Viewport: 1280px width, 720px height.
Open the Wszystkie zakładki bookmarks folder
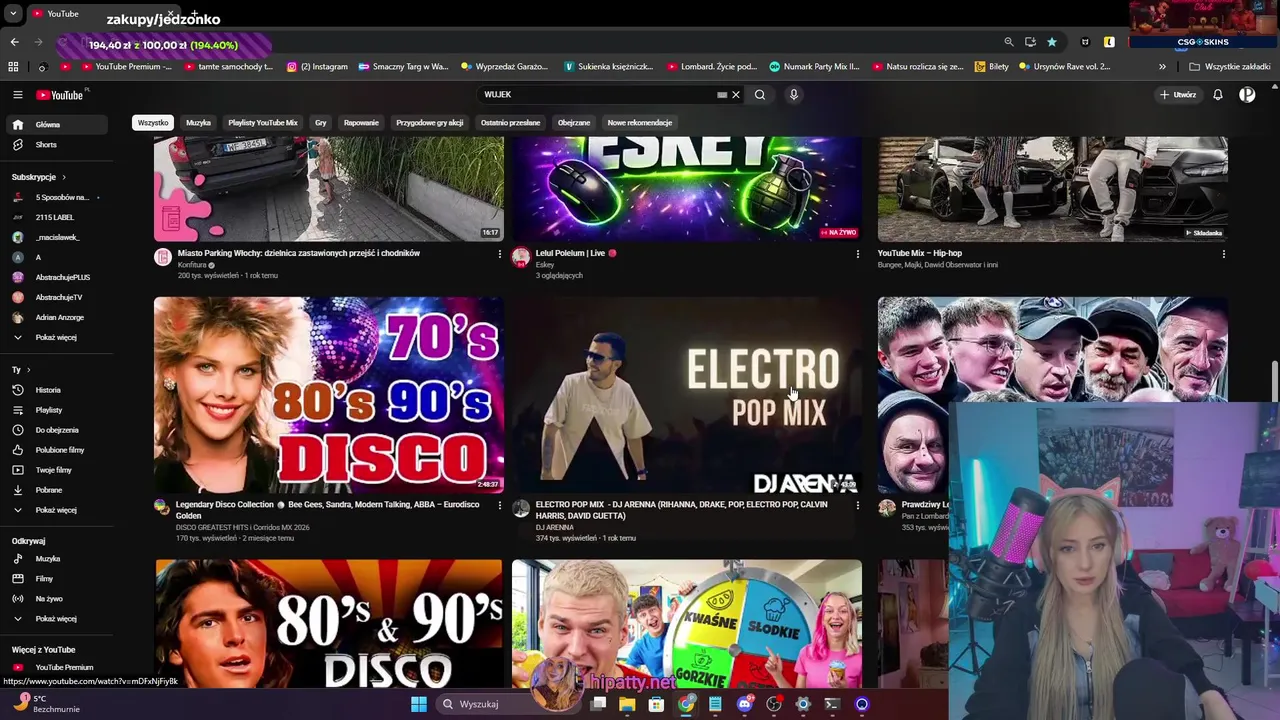coord(1230,67)
